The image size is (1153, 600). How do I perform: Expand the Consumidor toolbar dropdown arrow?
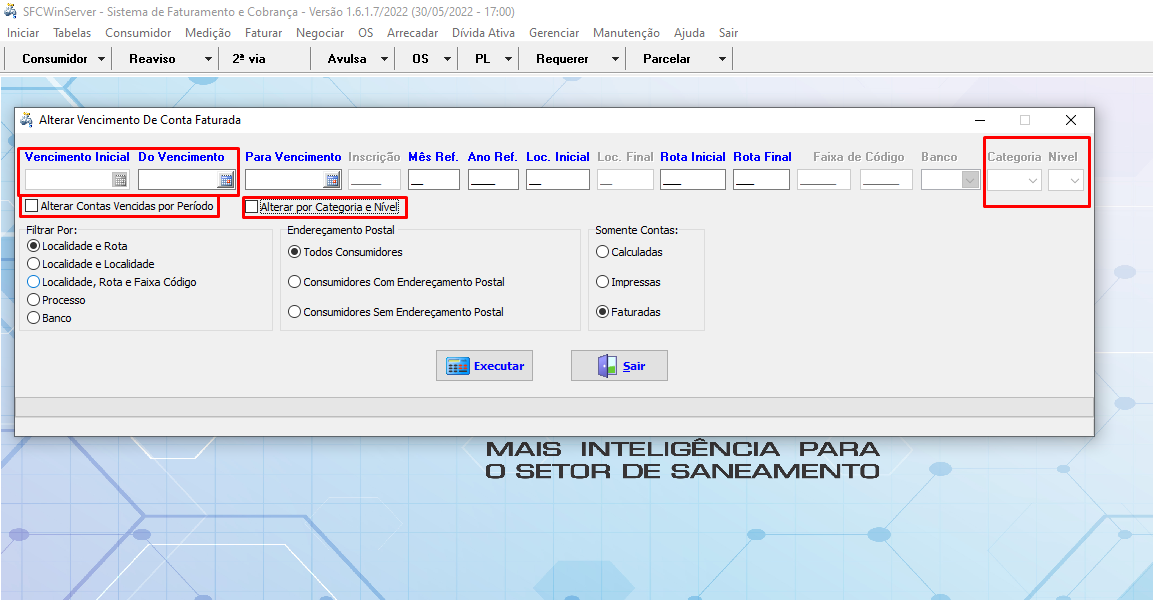[102, 59]
